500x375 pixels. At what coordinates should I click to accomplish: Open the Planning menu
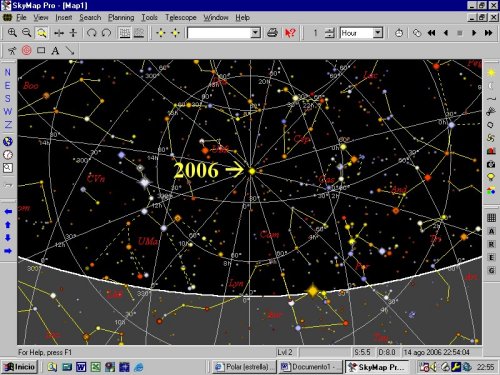pyautogui.click(x=121, y=17)
